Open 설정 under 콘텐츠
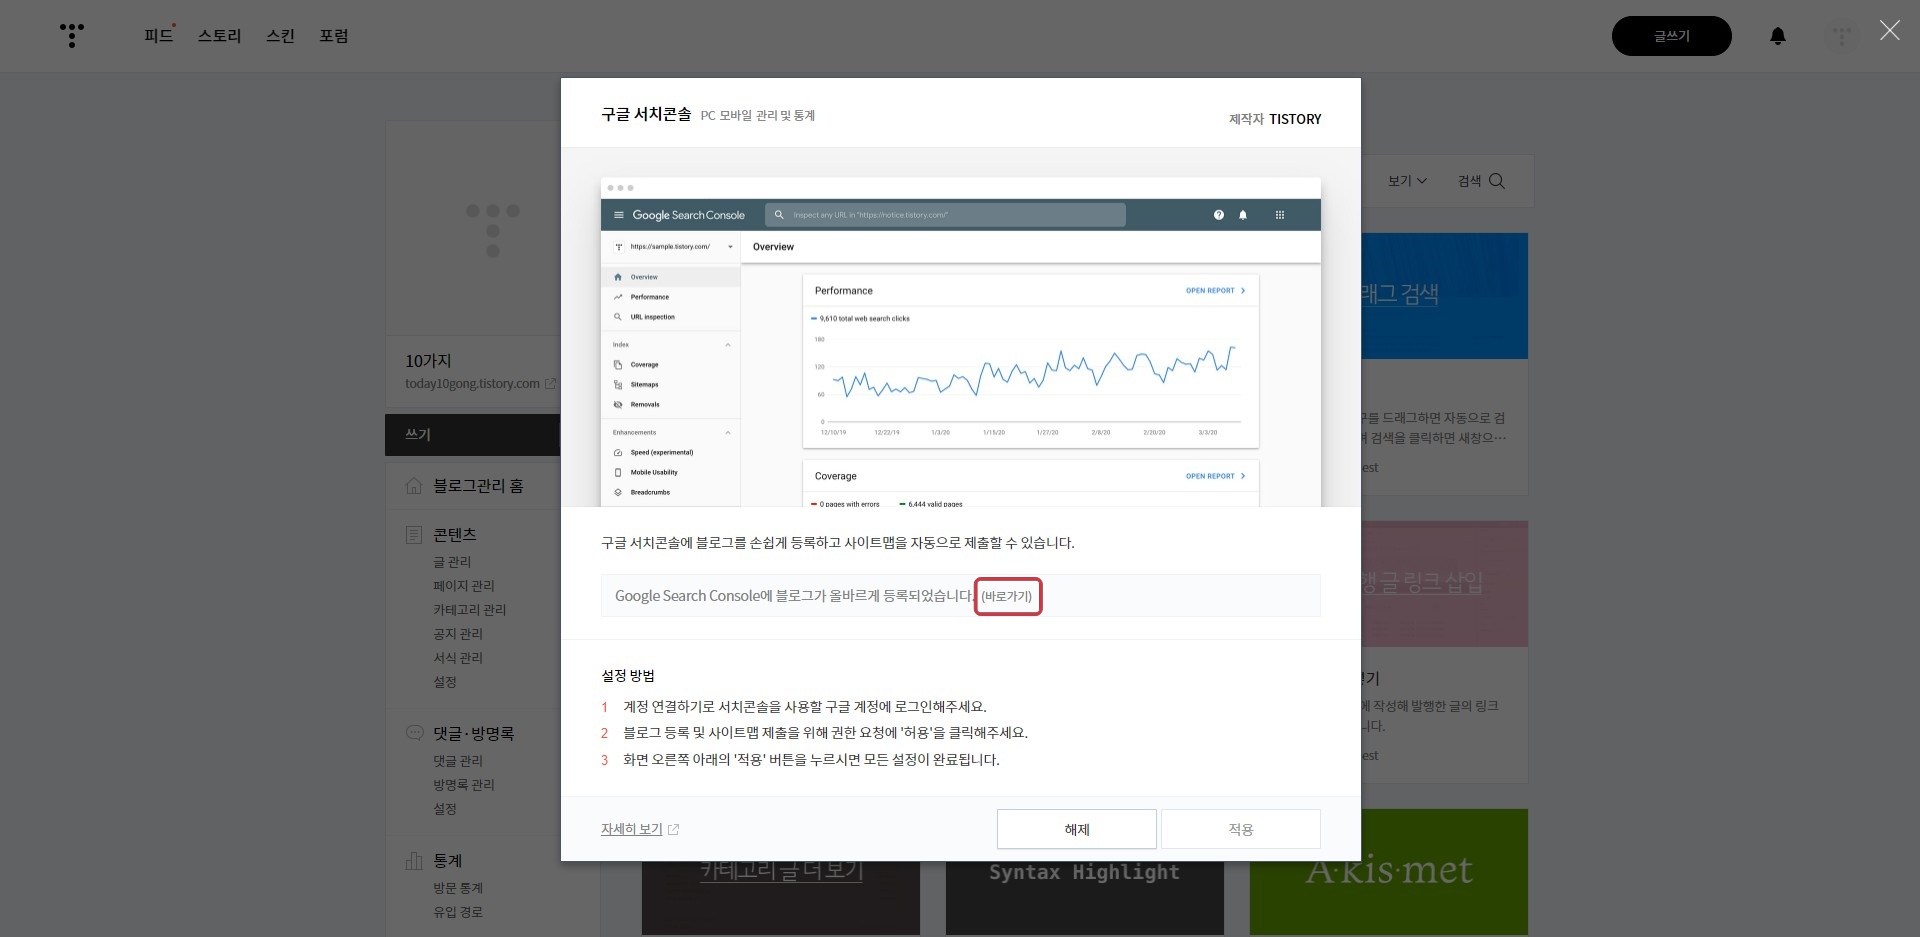1920x937 pixels. tap(444, 682)
